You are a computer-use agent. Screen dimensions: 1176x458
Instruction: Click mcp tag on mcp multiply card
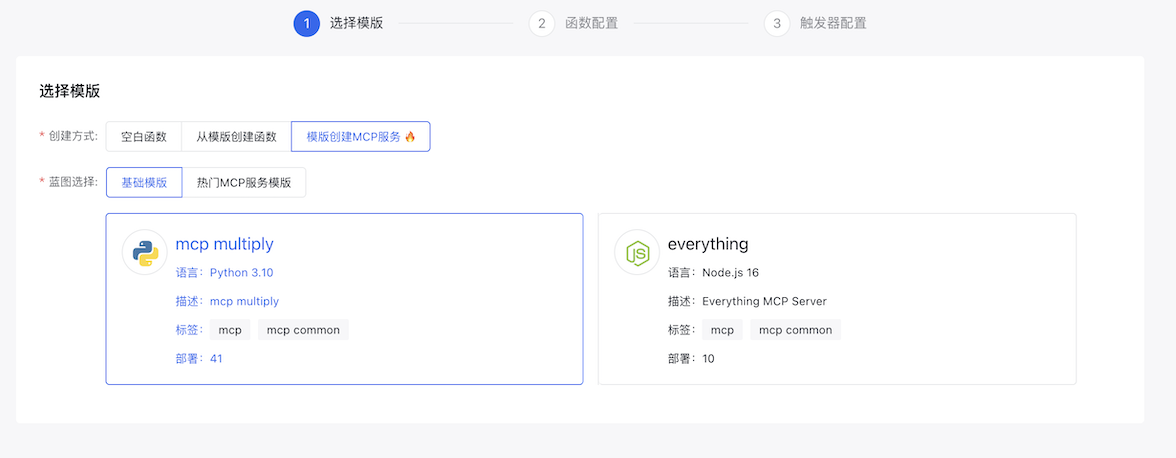pos(230,330)
